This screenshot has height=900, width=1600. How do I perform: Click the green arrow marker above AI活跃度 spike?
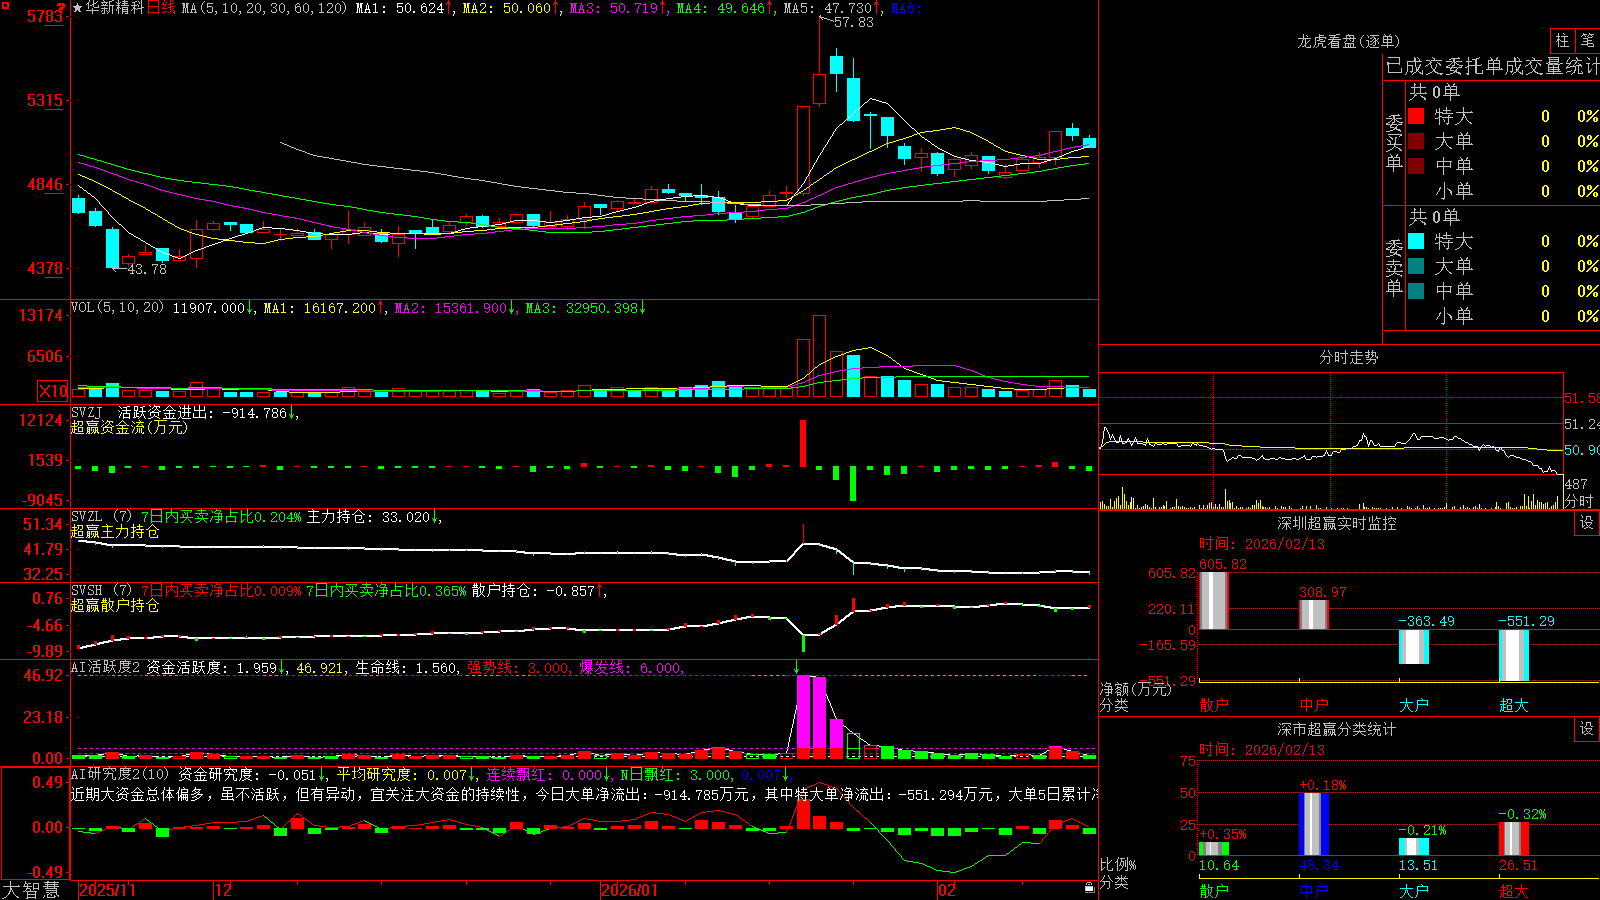click(797, 667)
